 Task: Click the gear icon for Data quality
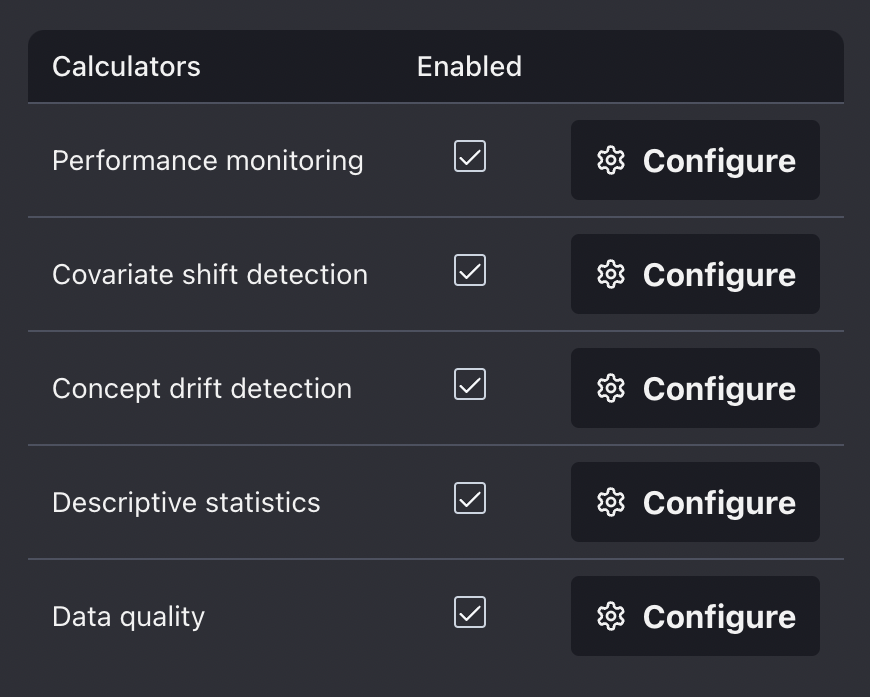pyautogui.click(x=611, y=616)
